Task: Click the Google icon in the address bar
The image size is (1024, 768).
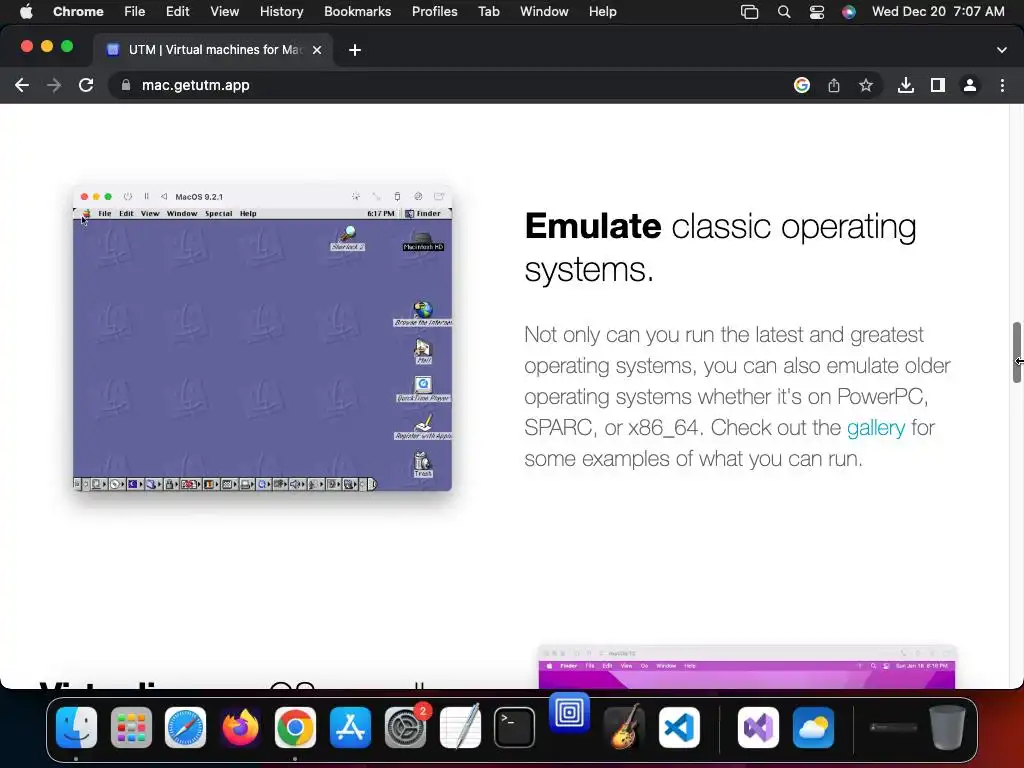Action: pyautogui.click(x=802, y=86)
